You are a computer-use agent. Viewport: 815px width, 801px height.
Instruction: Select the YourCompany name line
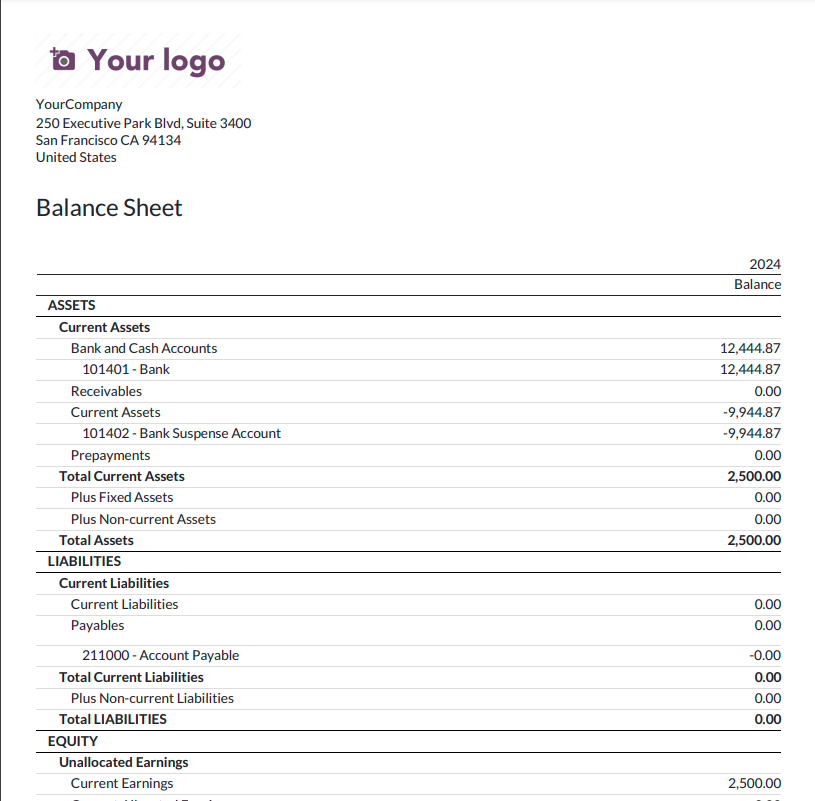tap(79, 104)
